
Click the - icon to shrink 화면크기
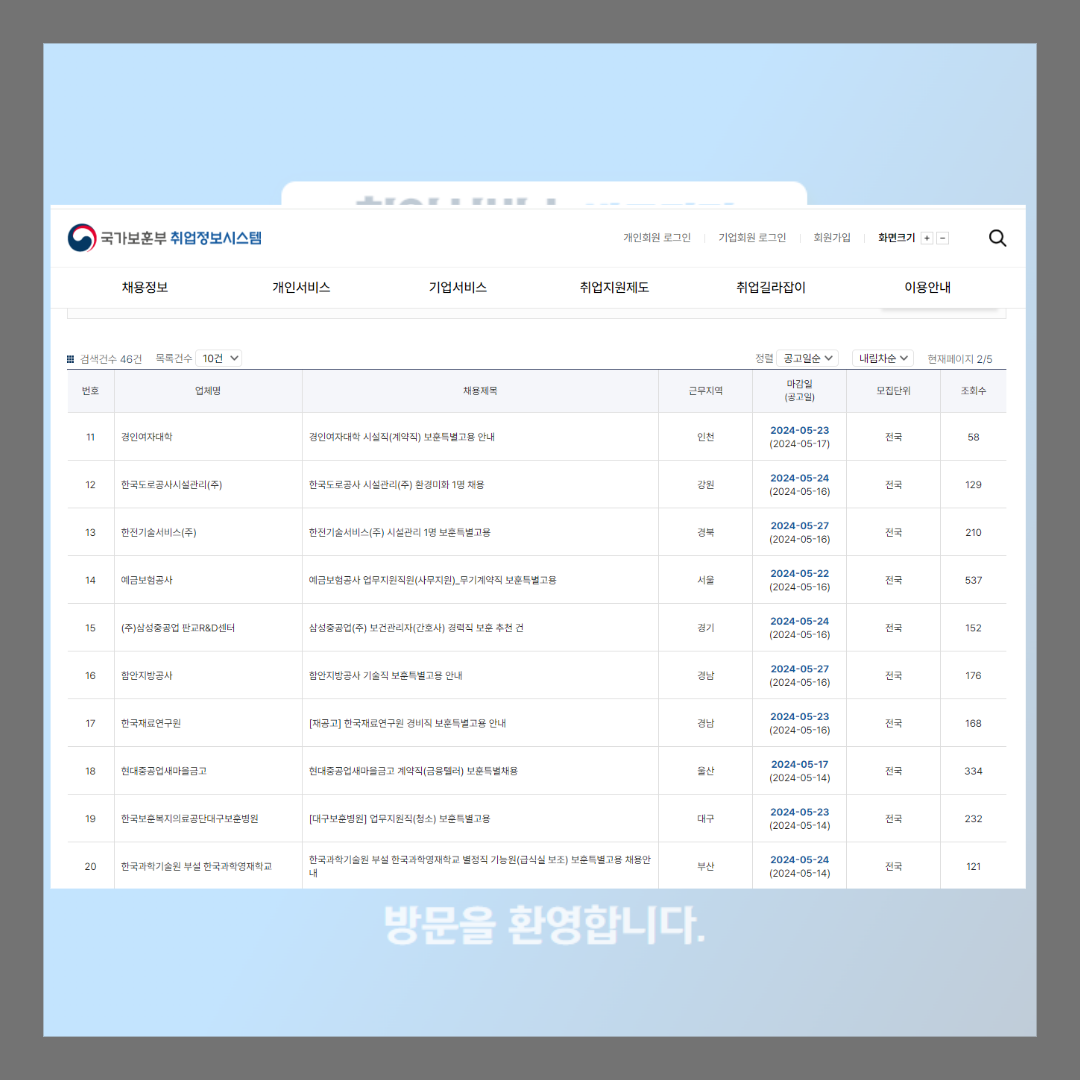(x=941, y=238)
